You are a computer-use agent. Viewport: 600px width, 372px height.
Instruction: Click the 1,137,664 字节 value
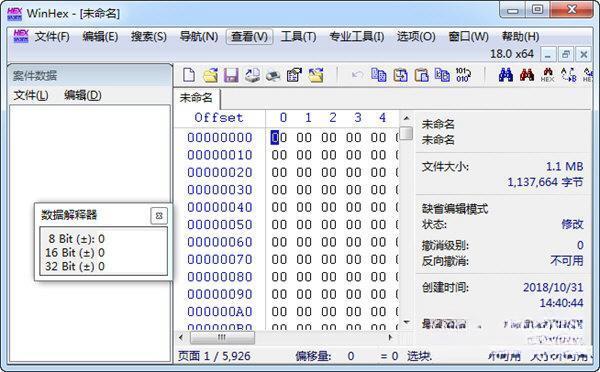545,182
